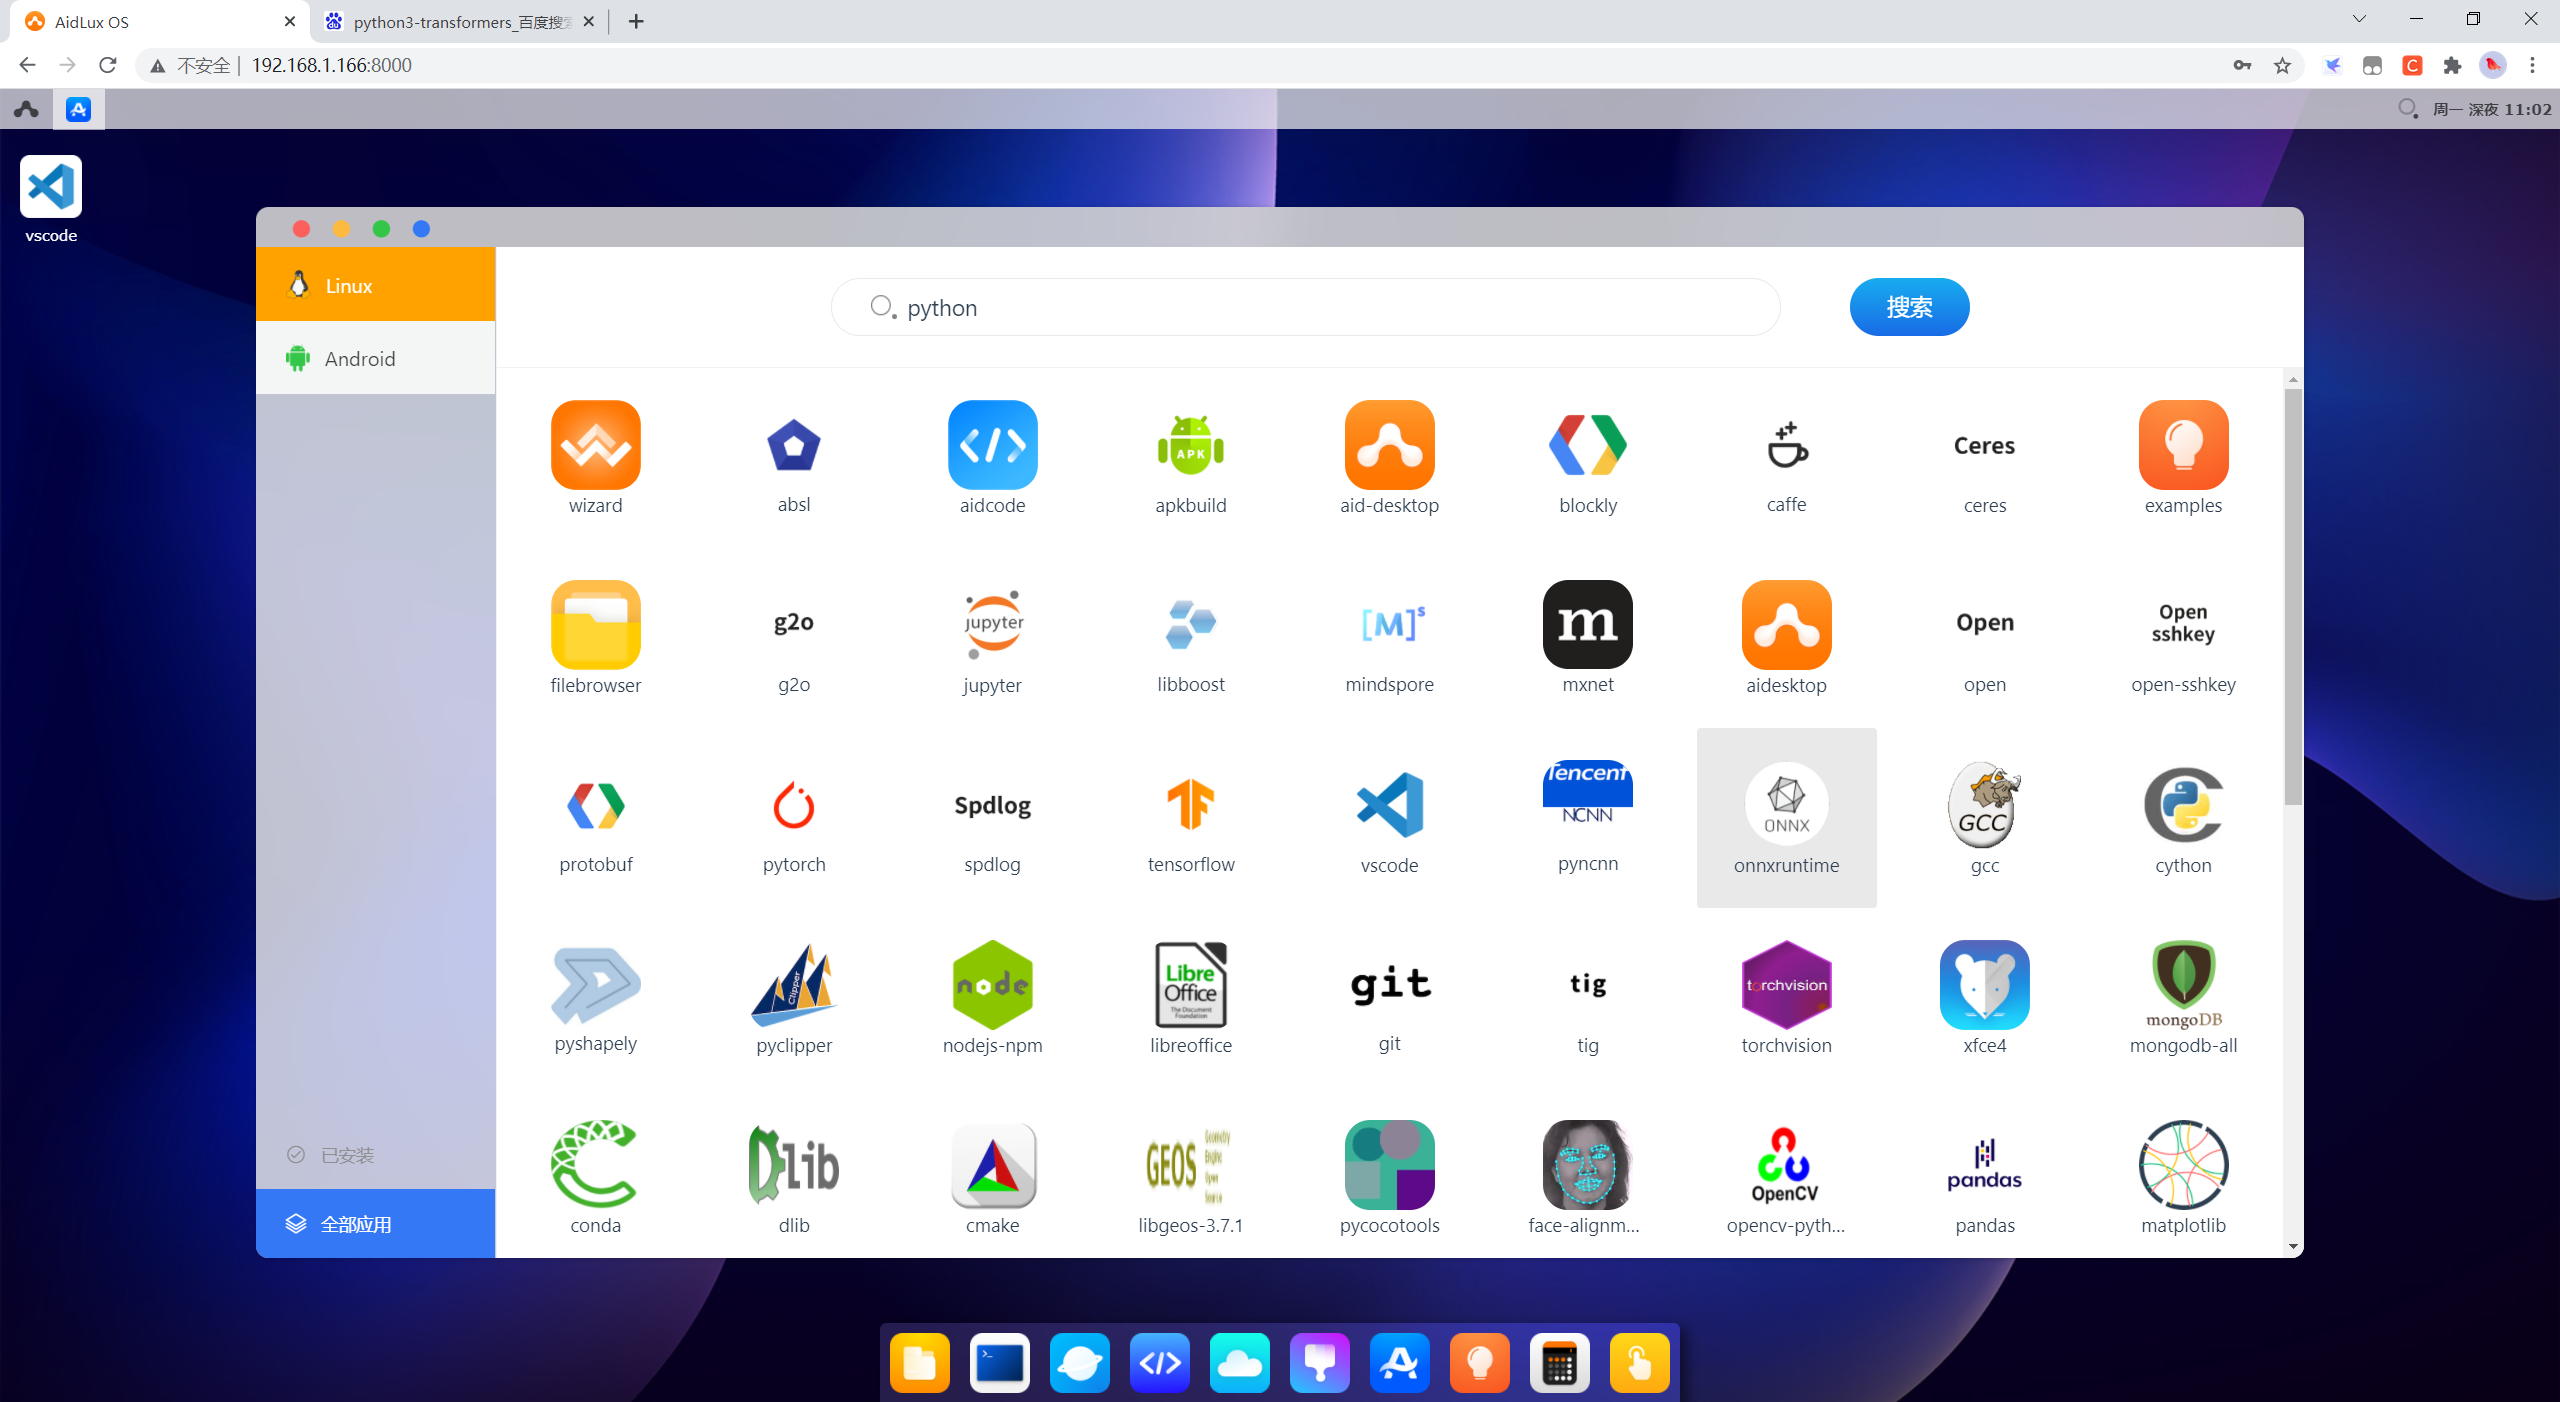Select the blockly app icon

coord(1588,445)
